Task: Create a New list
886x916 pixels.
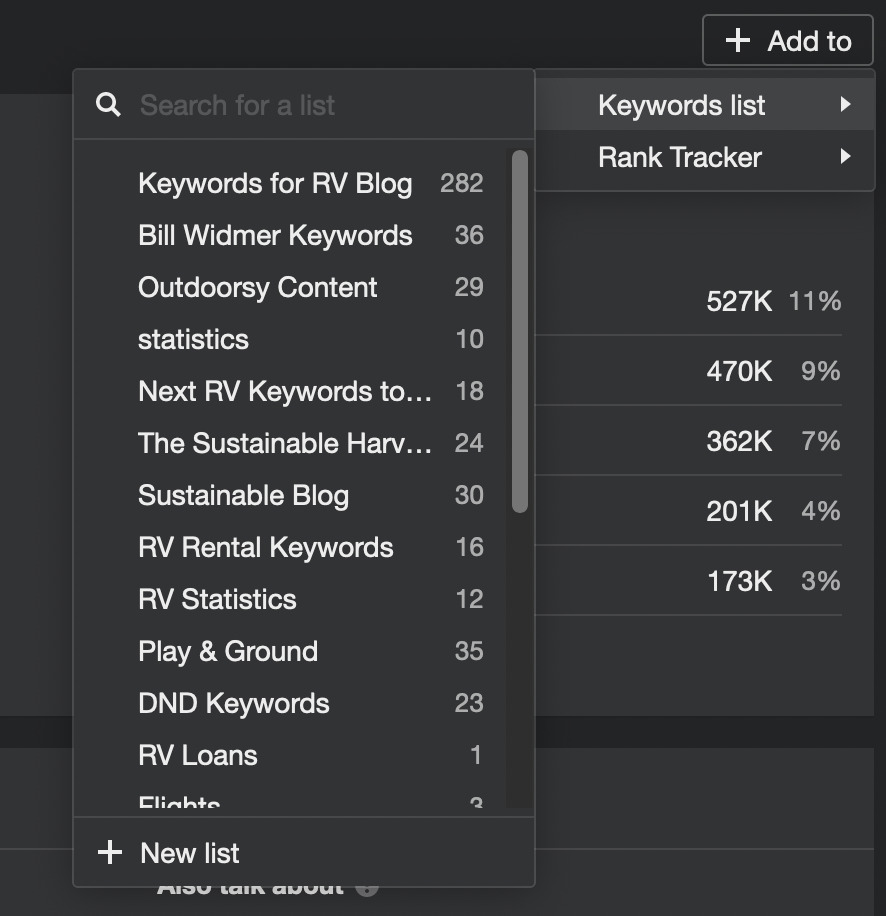Action: tap(190, 852)
